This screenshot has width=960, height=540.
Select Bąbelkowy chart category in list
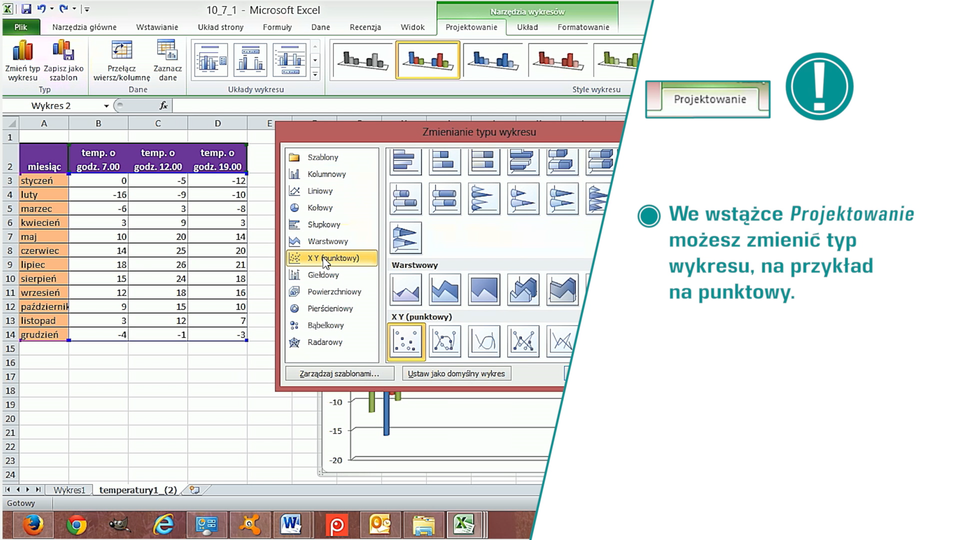pyautogui.click(x=325, y=325)
